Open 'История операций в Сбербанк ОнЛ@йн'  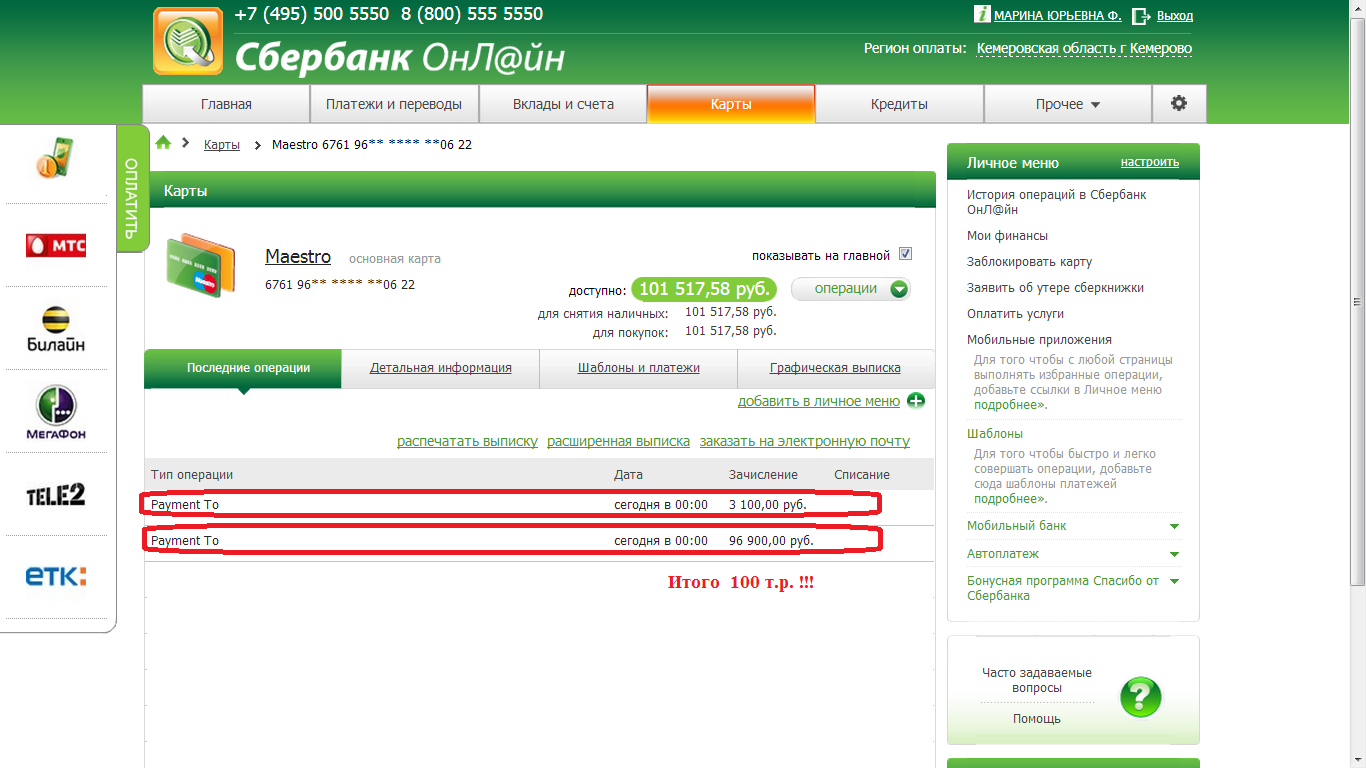(x=1056, y=202)
